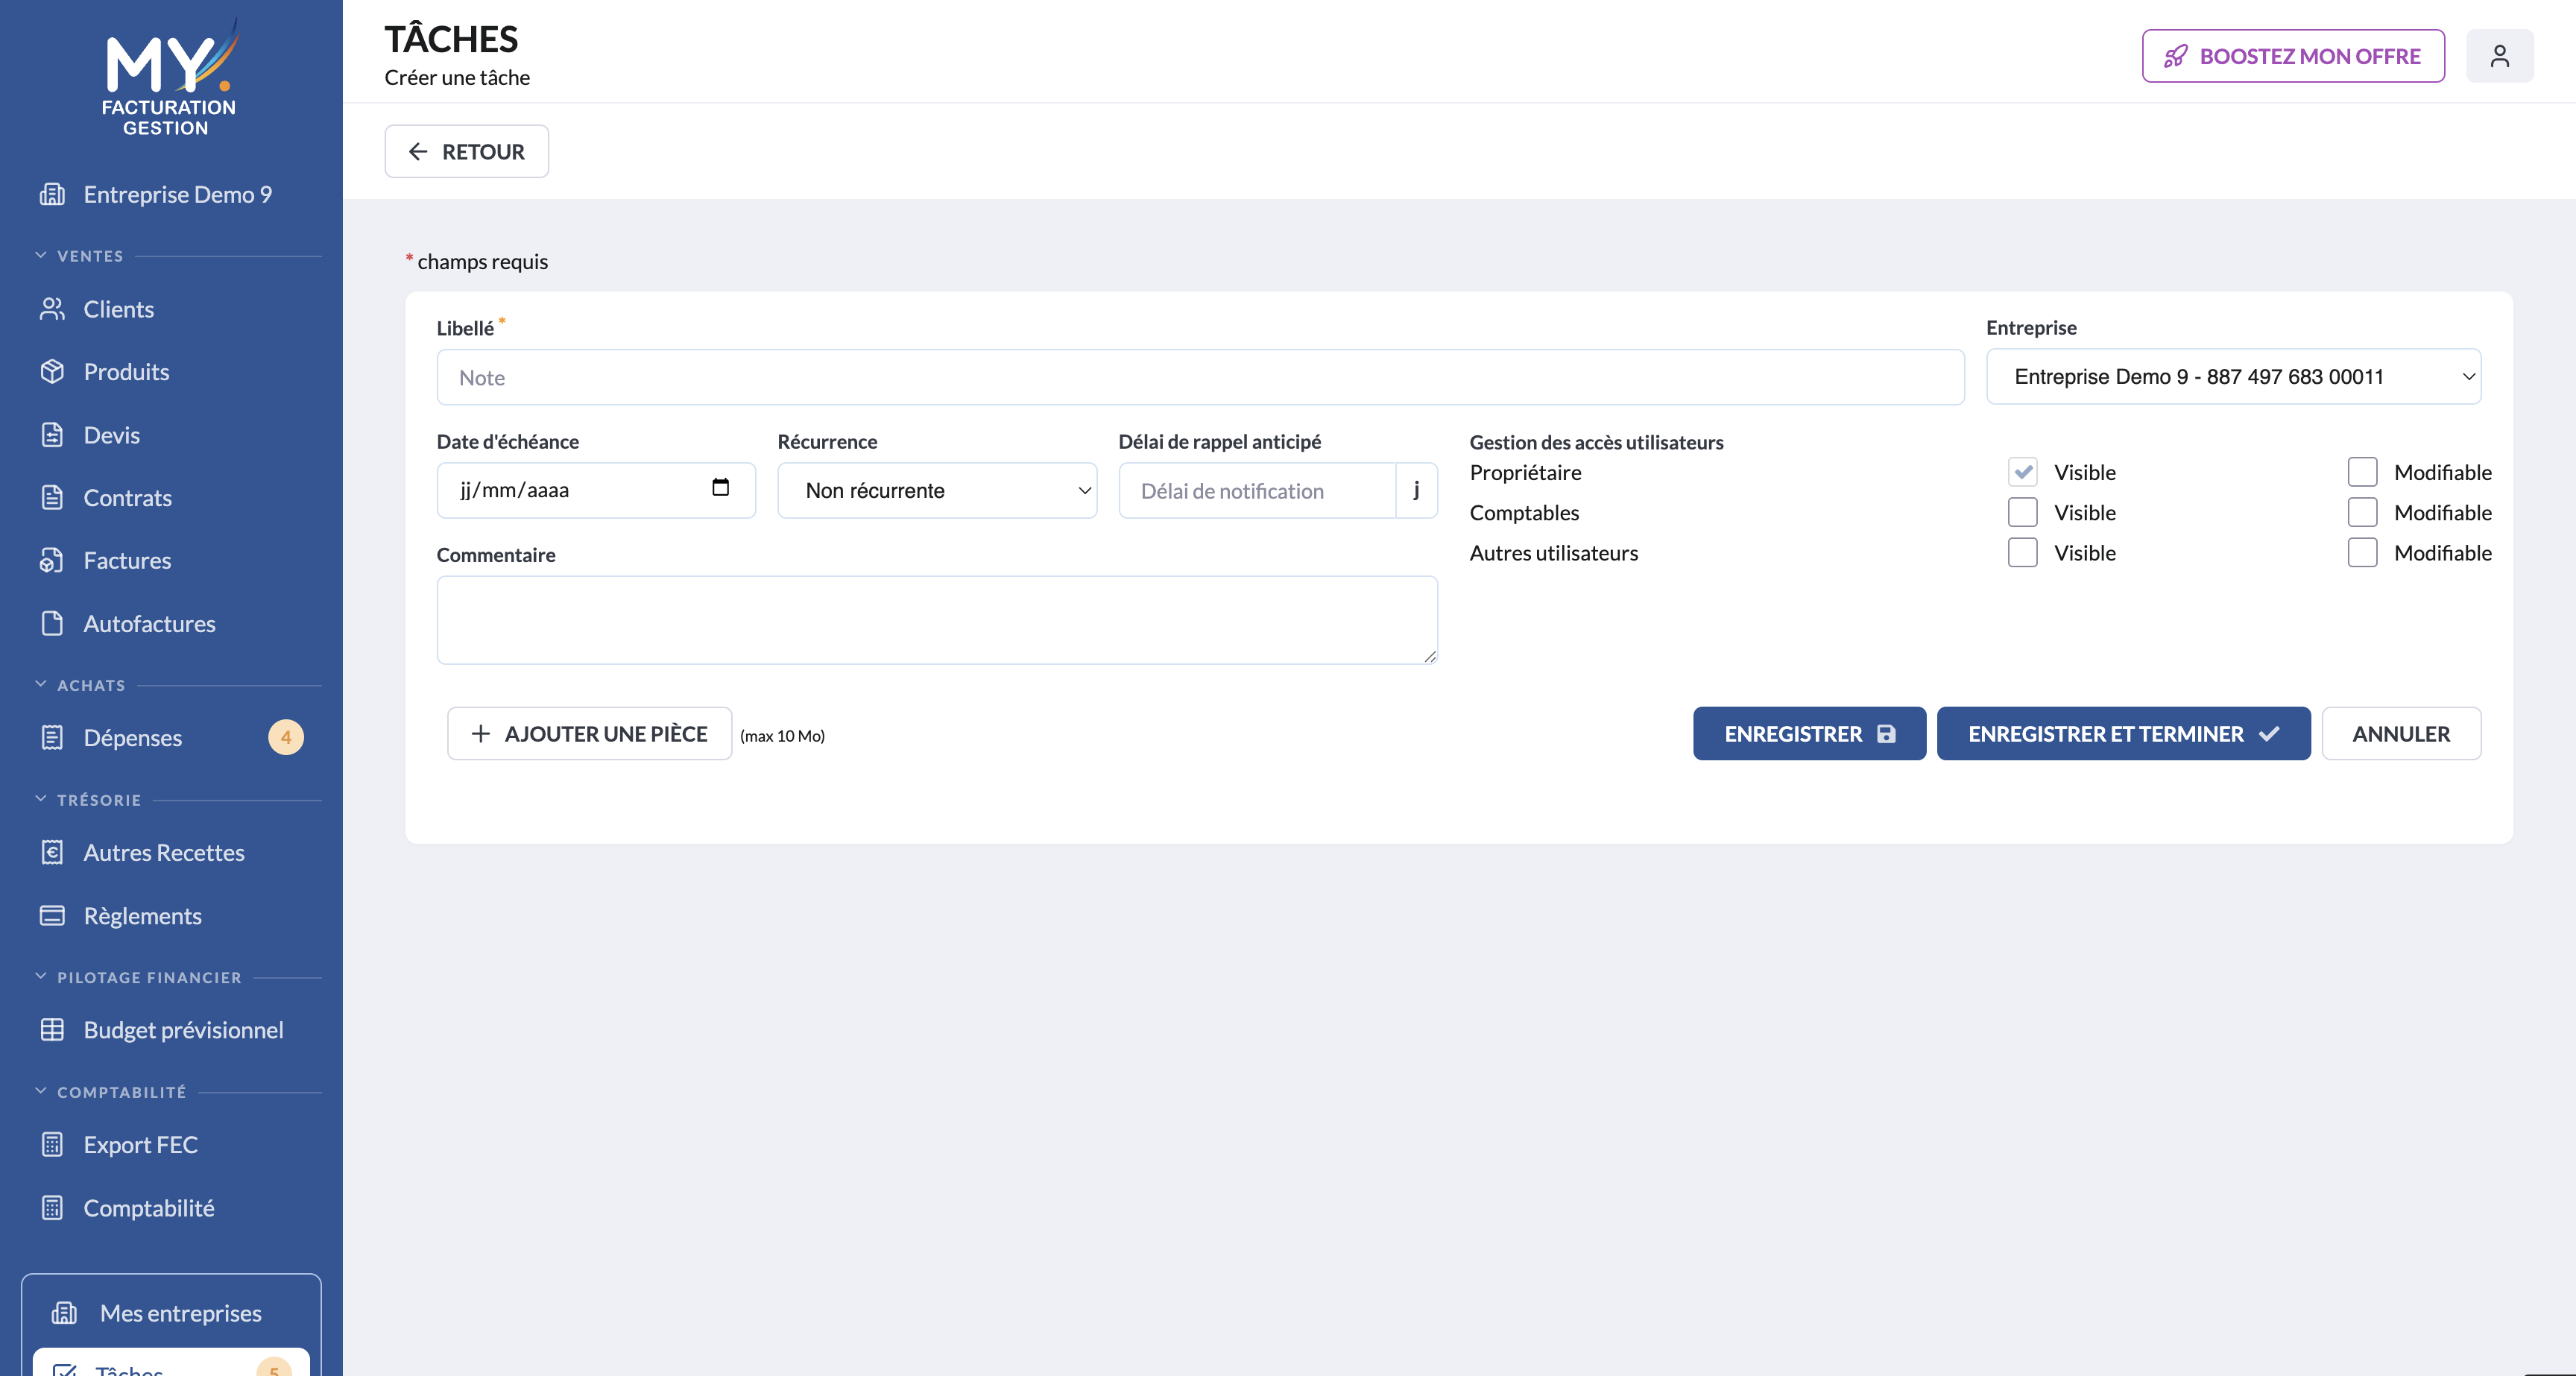This screenshot has width=2576, height=1376.
Task: Open the Récurrence dropdown
Action: click(937, 490)
